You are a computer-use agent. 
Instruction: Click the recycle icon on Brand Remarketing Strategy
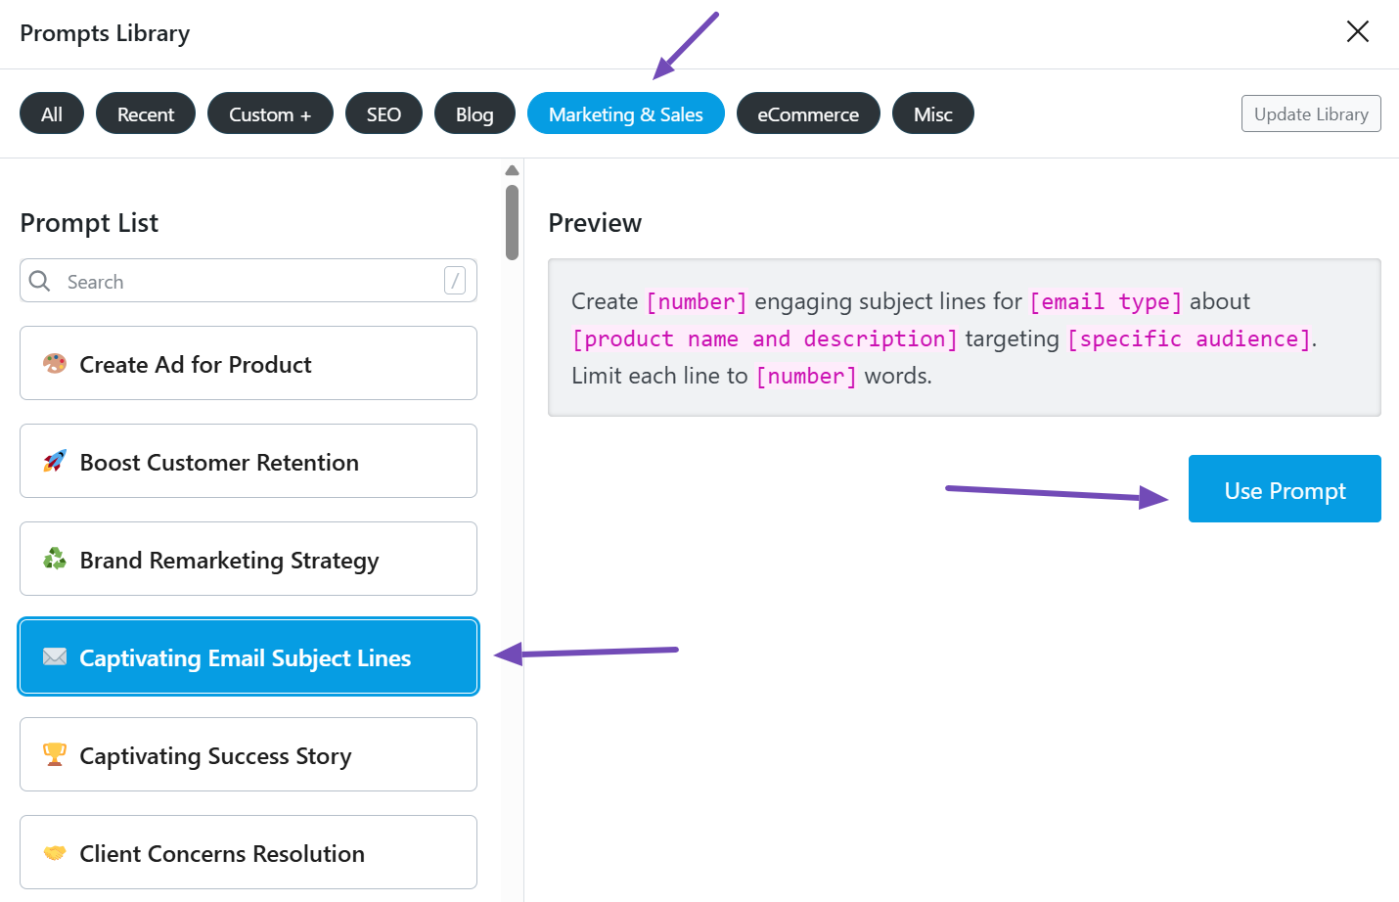click(x=55, y=559)
